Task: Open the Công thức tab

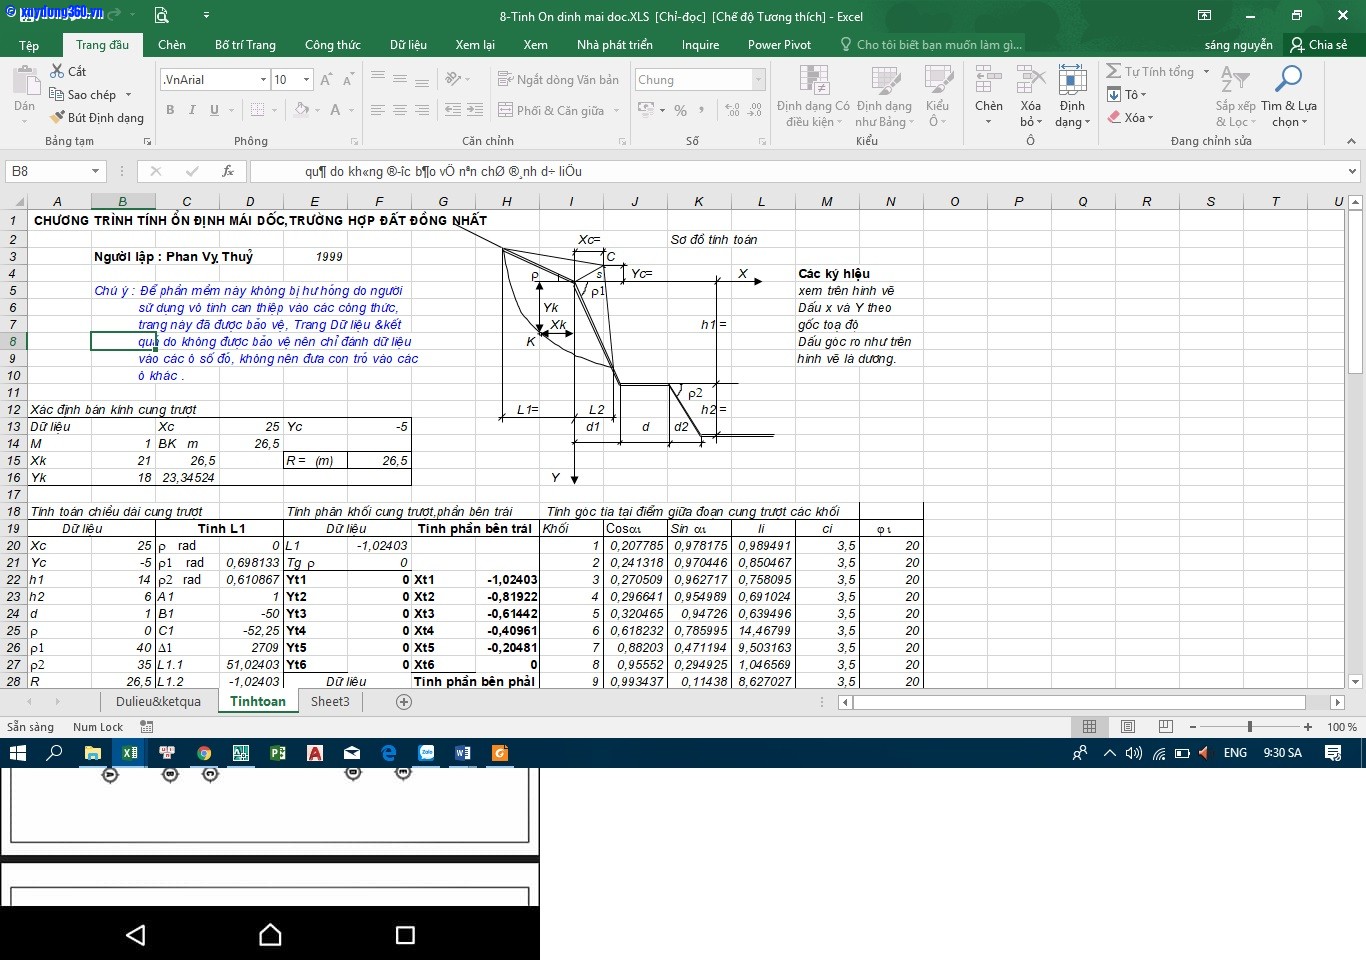Action: 333,45
